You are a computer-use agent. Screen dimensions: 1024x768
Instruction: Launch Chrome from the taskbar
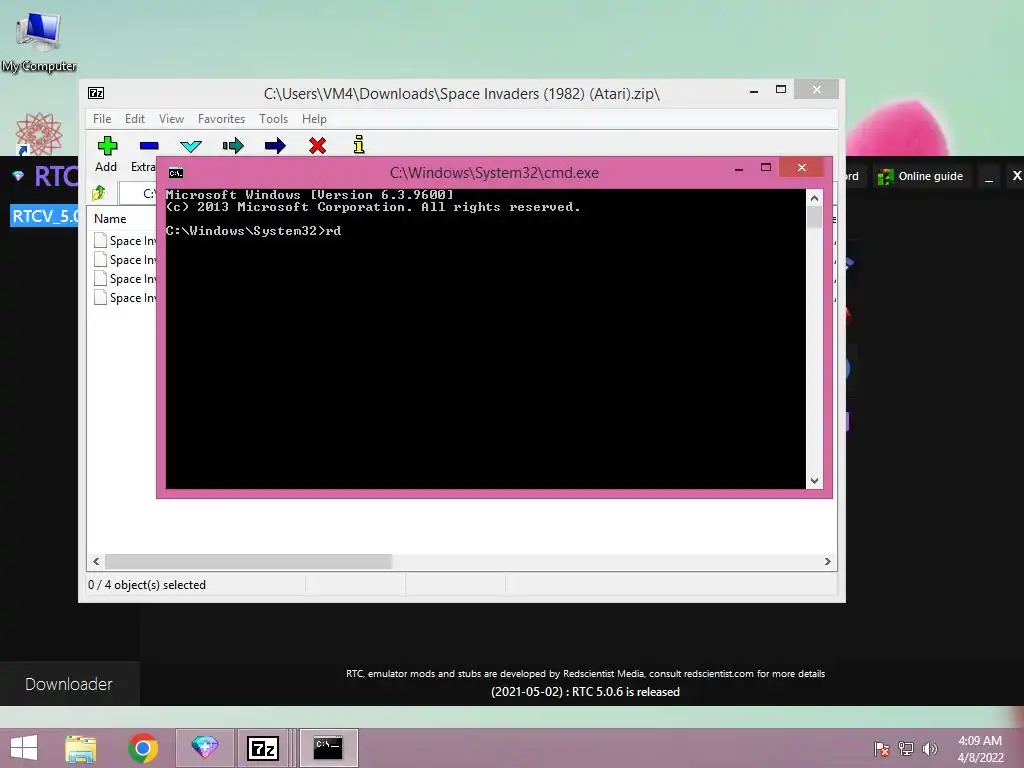coord(143,748)
